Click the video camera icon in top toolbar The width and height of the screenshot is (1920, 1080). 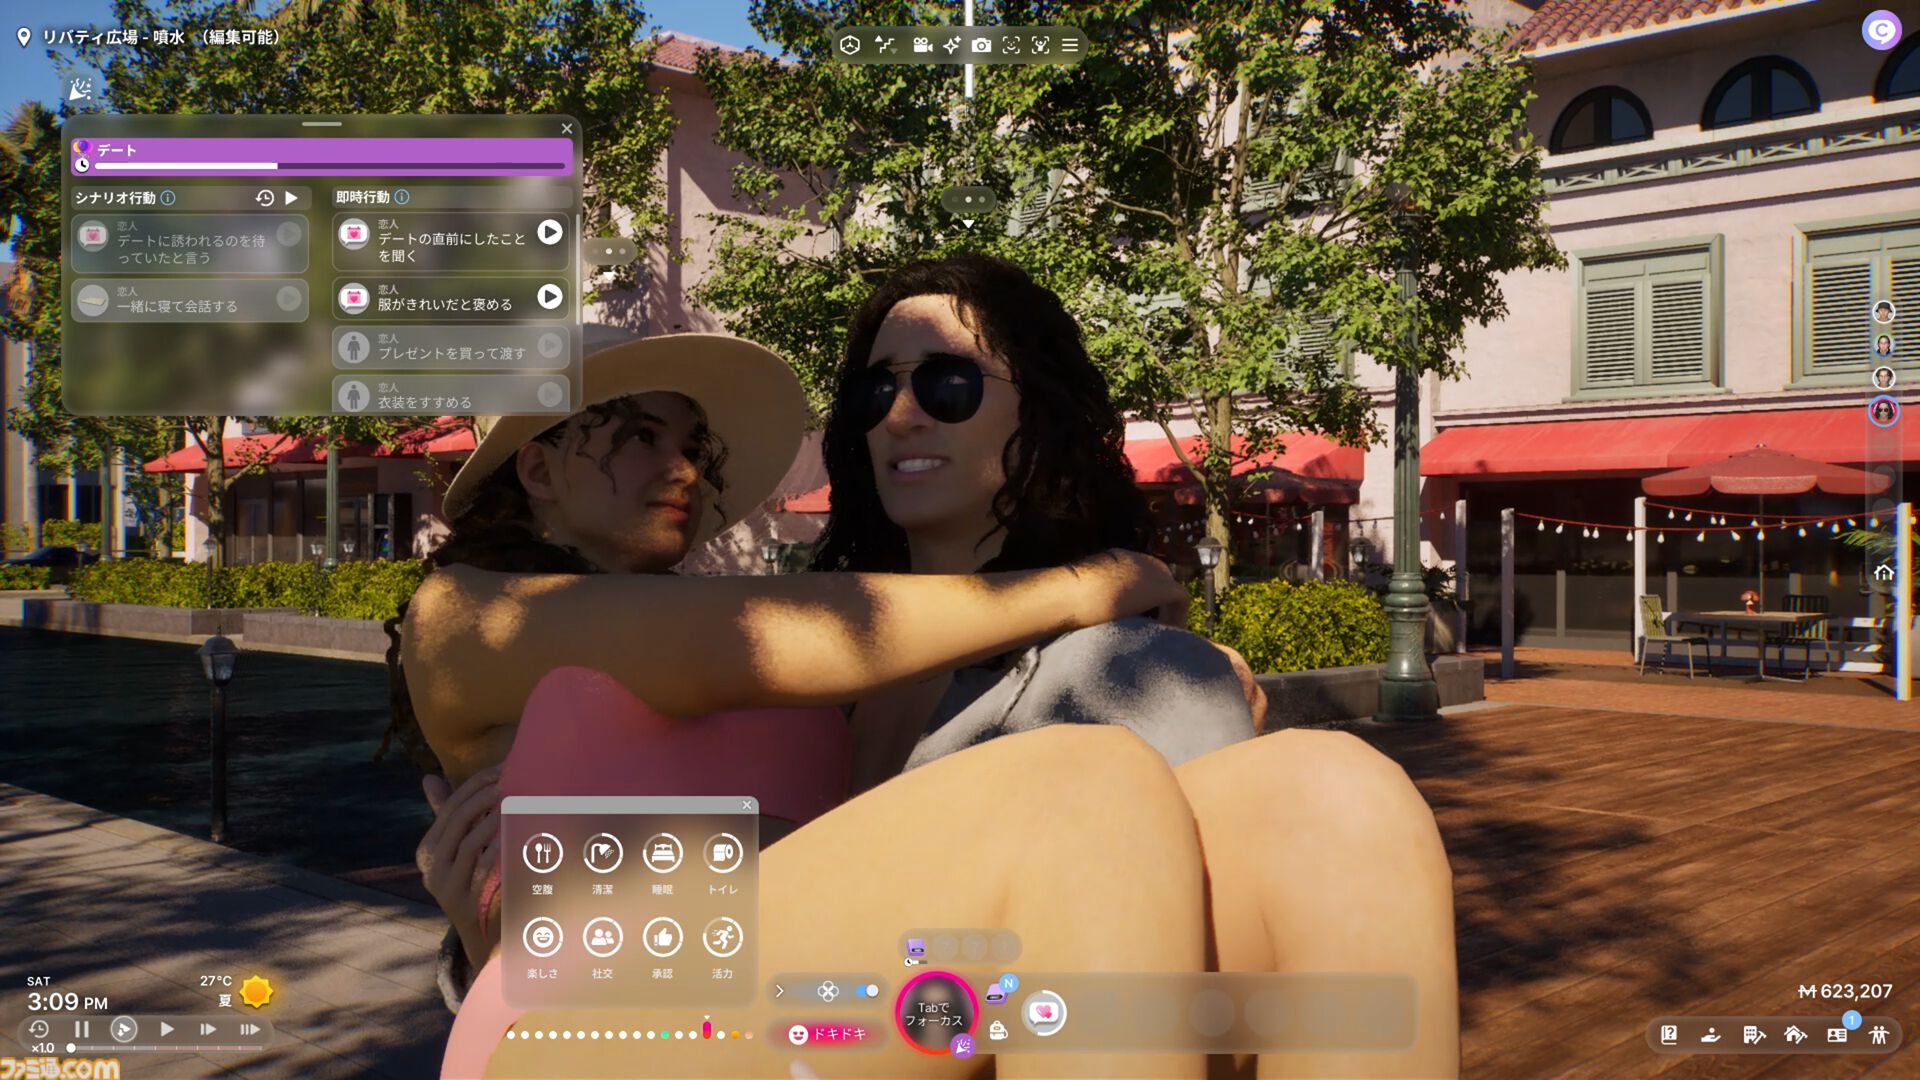point(922,45)
